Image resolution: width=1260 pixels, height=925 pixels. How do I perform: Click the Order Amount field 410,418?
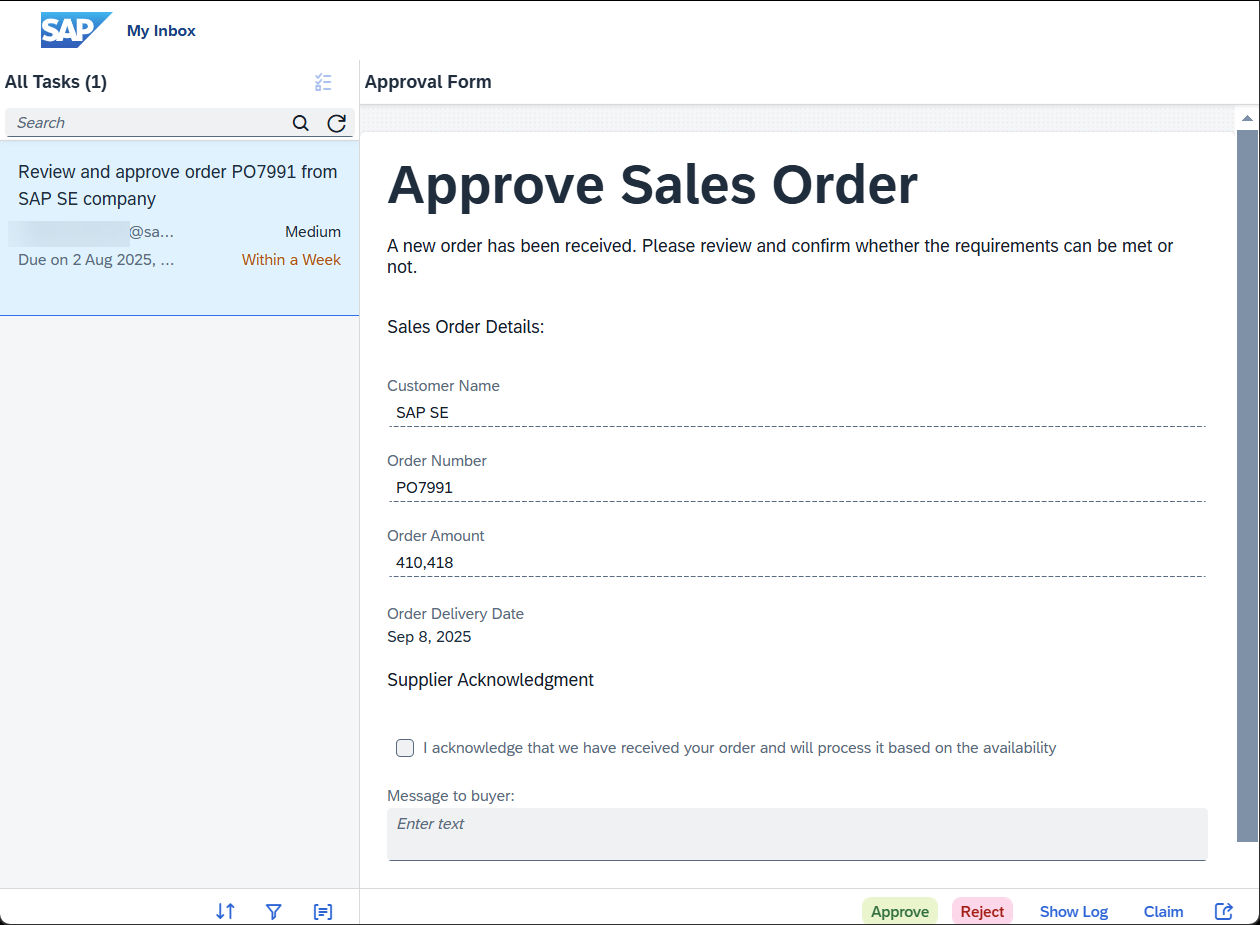click(x=797, y=562)
